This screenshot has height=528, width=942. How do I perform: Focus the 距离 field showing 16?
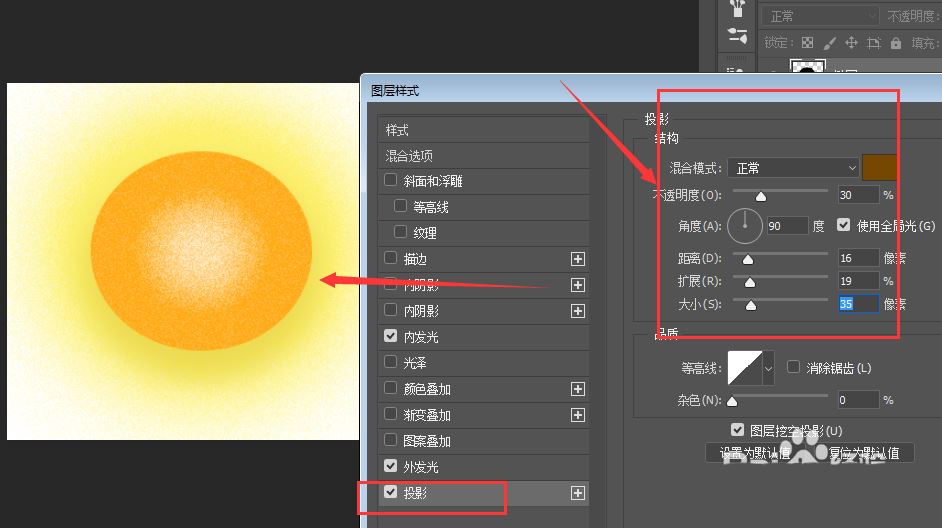(x=858, y=258)
